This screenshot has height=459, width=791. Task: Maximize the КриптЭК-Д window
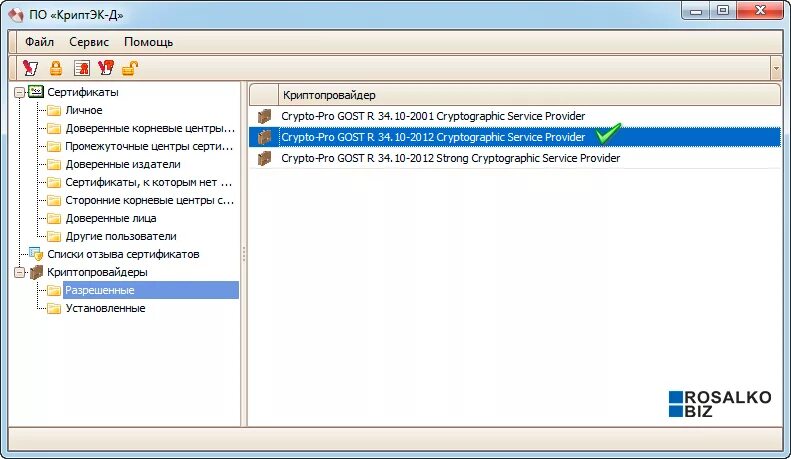tap(723, 11)
